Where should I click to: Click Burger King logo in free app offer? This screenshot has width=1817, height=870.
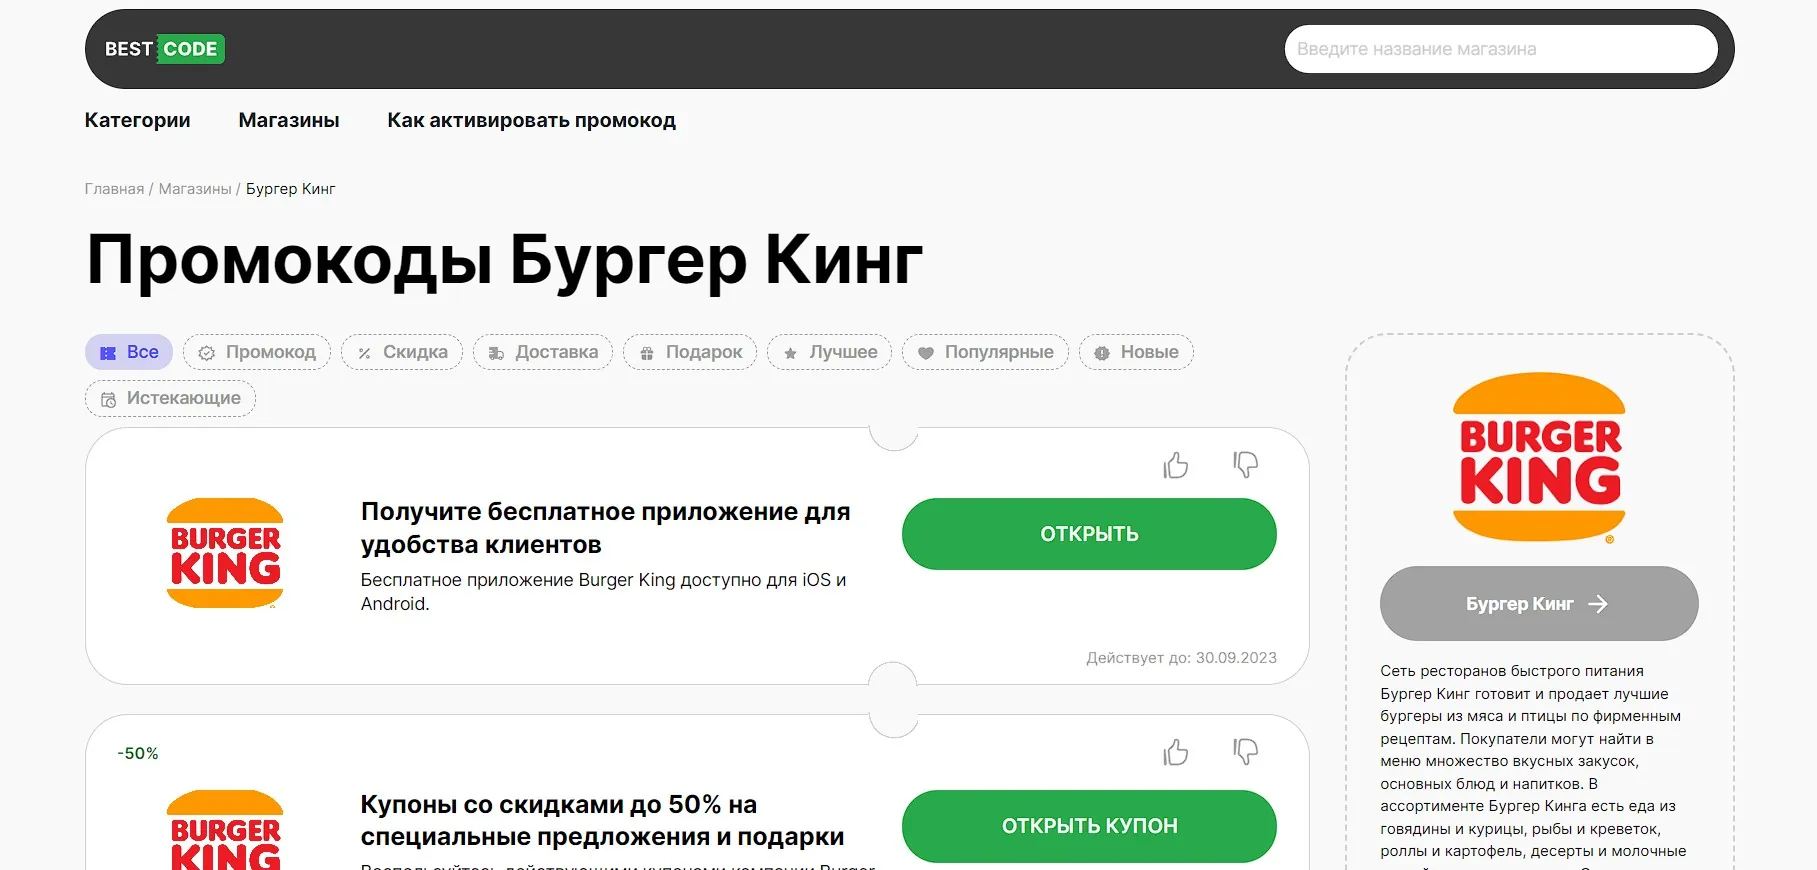tap(225, 553)
